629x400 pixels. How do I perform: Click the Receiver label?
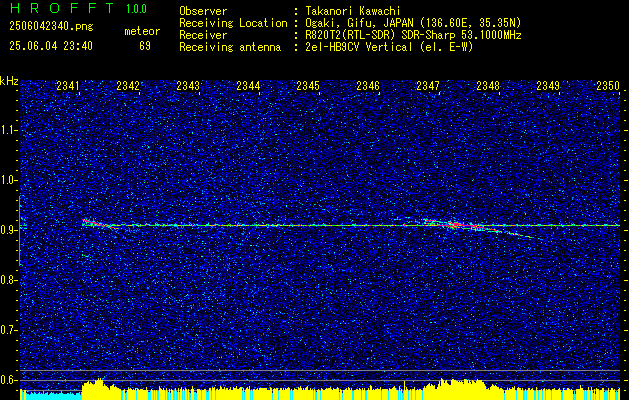(x=203, y=35)
